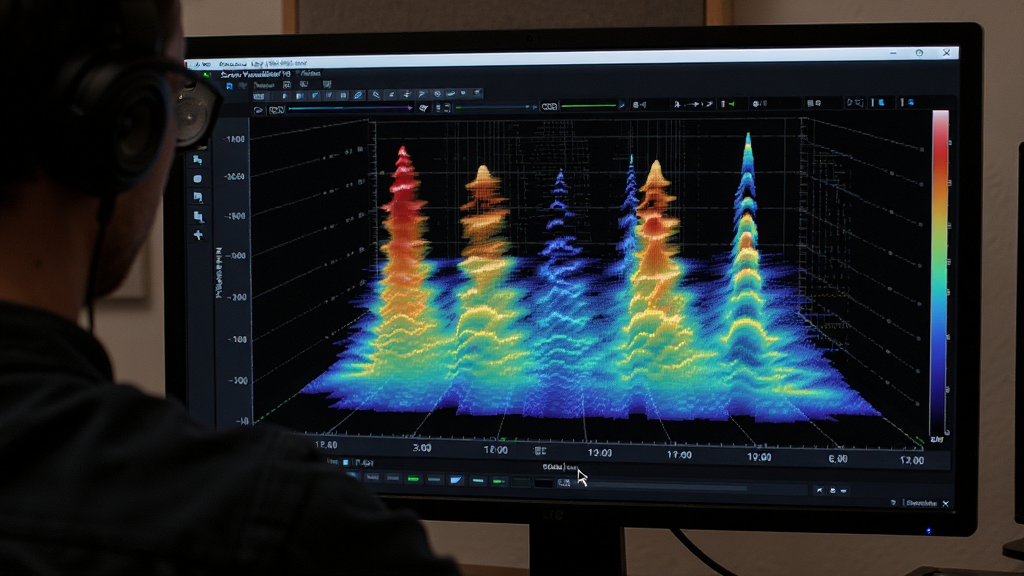Image resolution: width=1024 pixels, height=576 pixels.
Task: Click the first green button in bottom strip
Action: coord(413,479)
